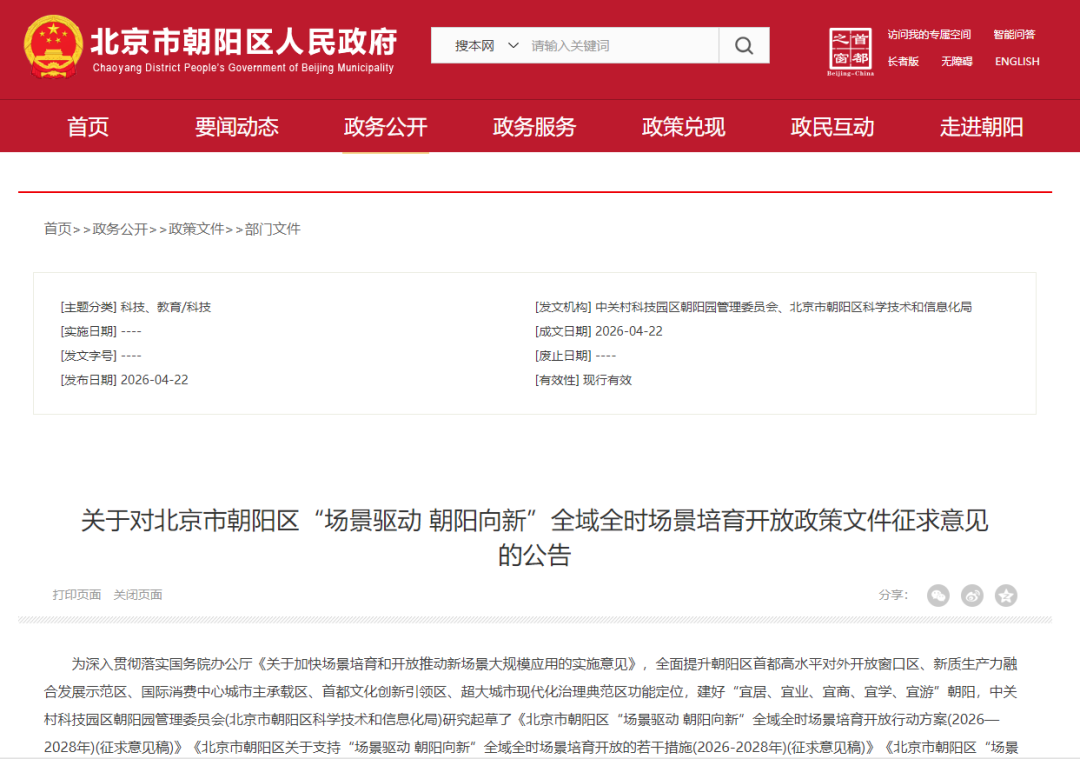Click the 有效性 现行有效 text

[583, 380]
